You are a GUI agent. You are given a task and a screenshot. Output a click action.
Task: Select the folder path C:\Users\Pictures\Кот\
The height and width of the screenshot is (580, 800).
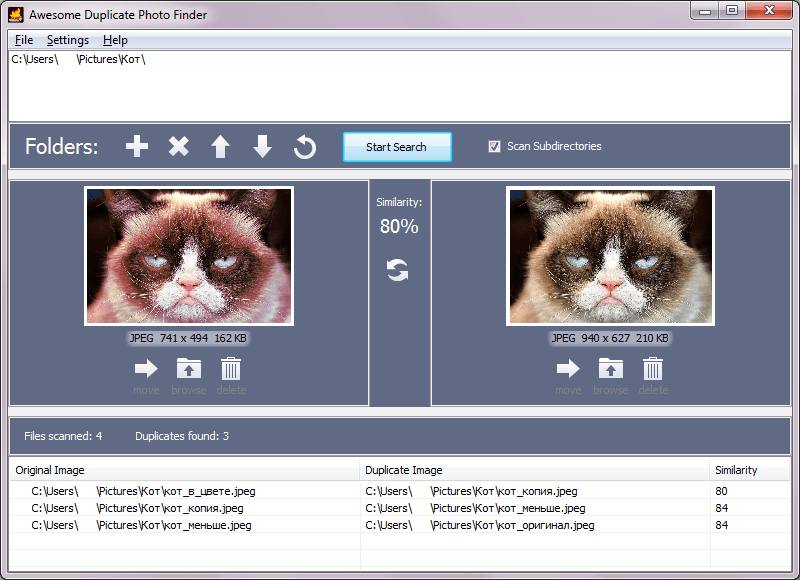coord(79,59)
